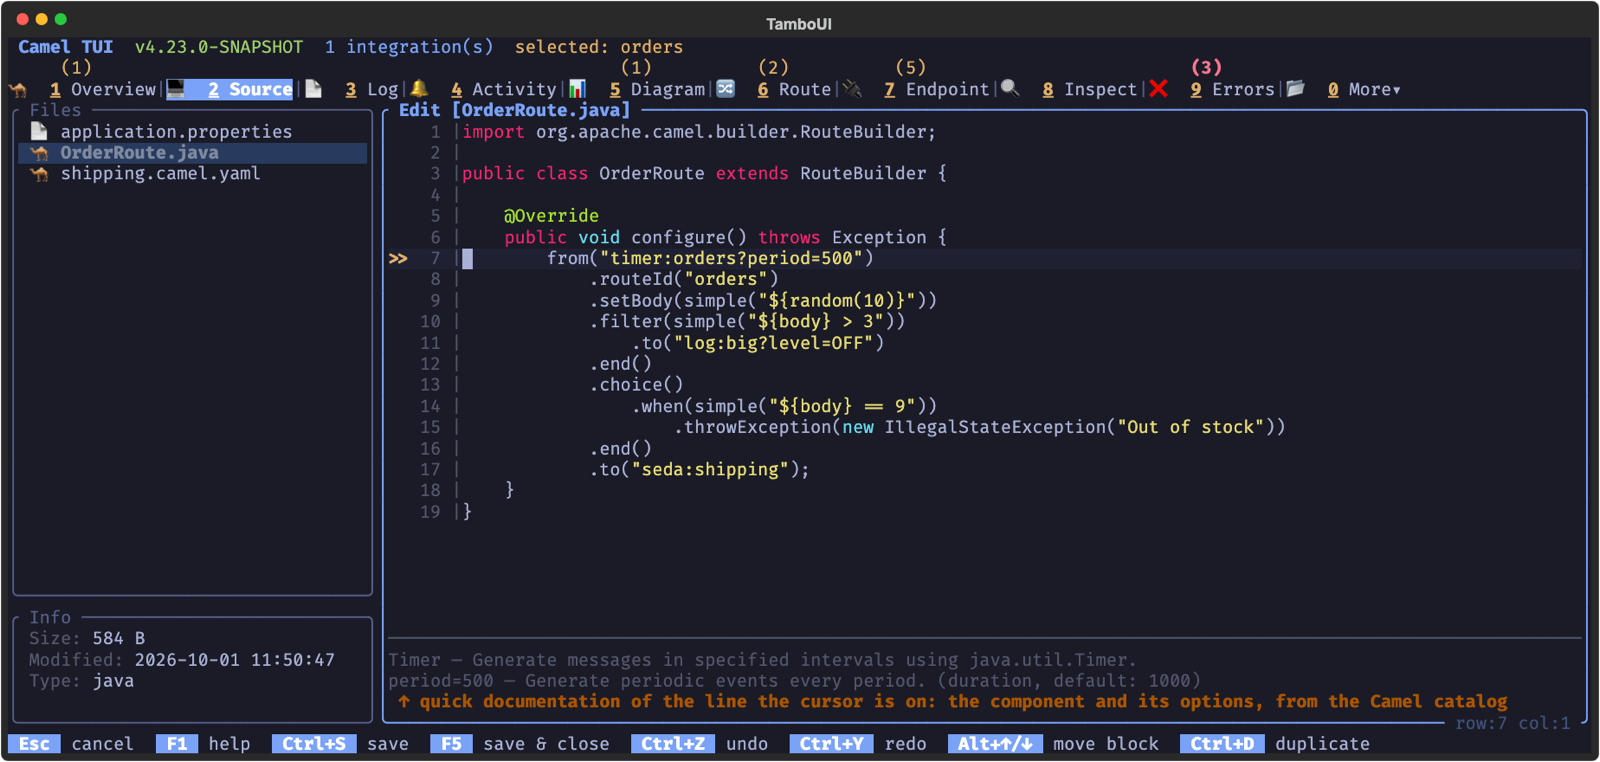The image size is (1600, 762).
Task: Click the >> marker at line 7
Action: (x=398, y=258)
